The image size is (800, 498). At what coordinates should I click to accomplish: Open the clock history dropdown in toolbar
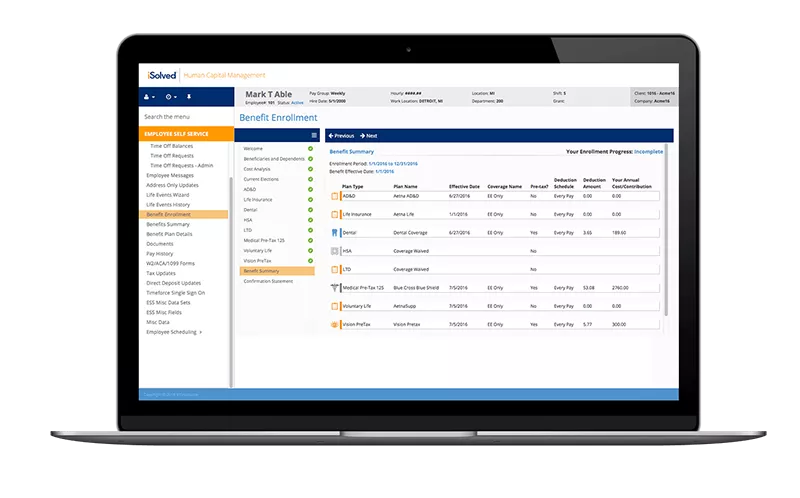(x=171, y=97)
